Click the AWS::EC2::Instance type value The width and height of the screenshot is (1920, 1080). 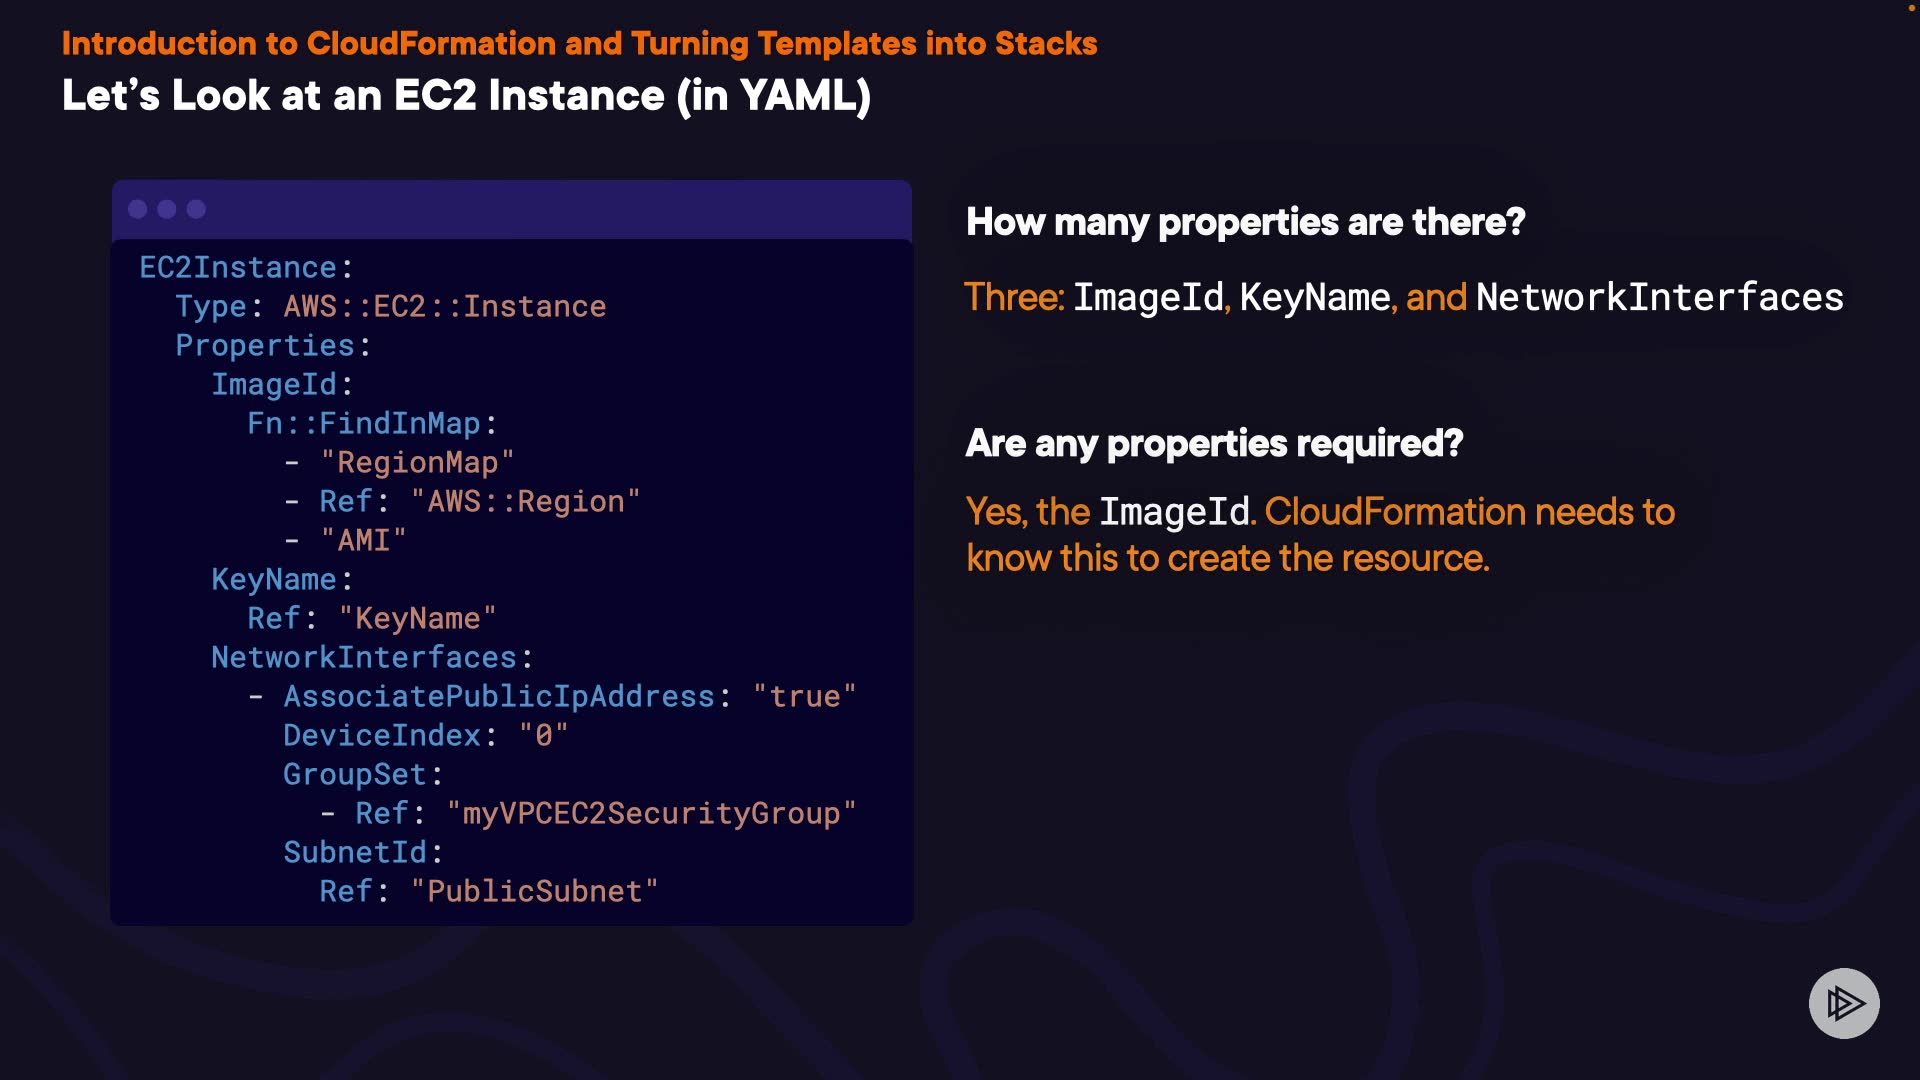pyautogui.click(x=444, y=307)
